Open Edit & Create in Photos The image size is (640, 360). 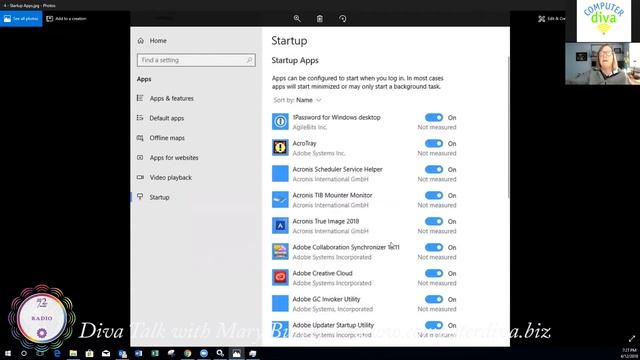click(x=551, y=19)
